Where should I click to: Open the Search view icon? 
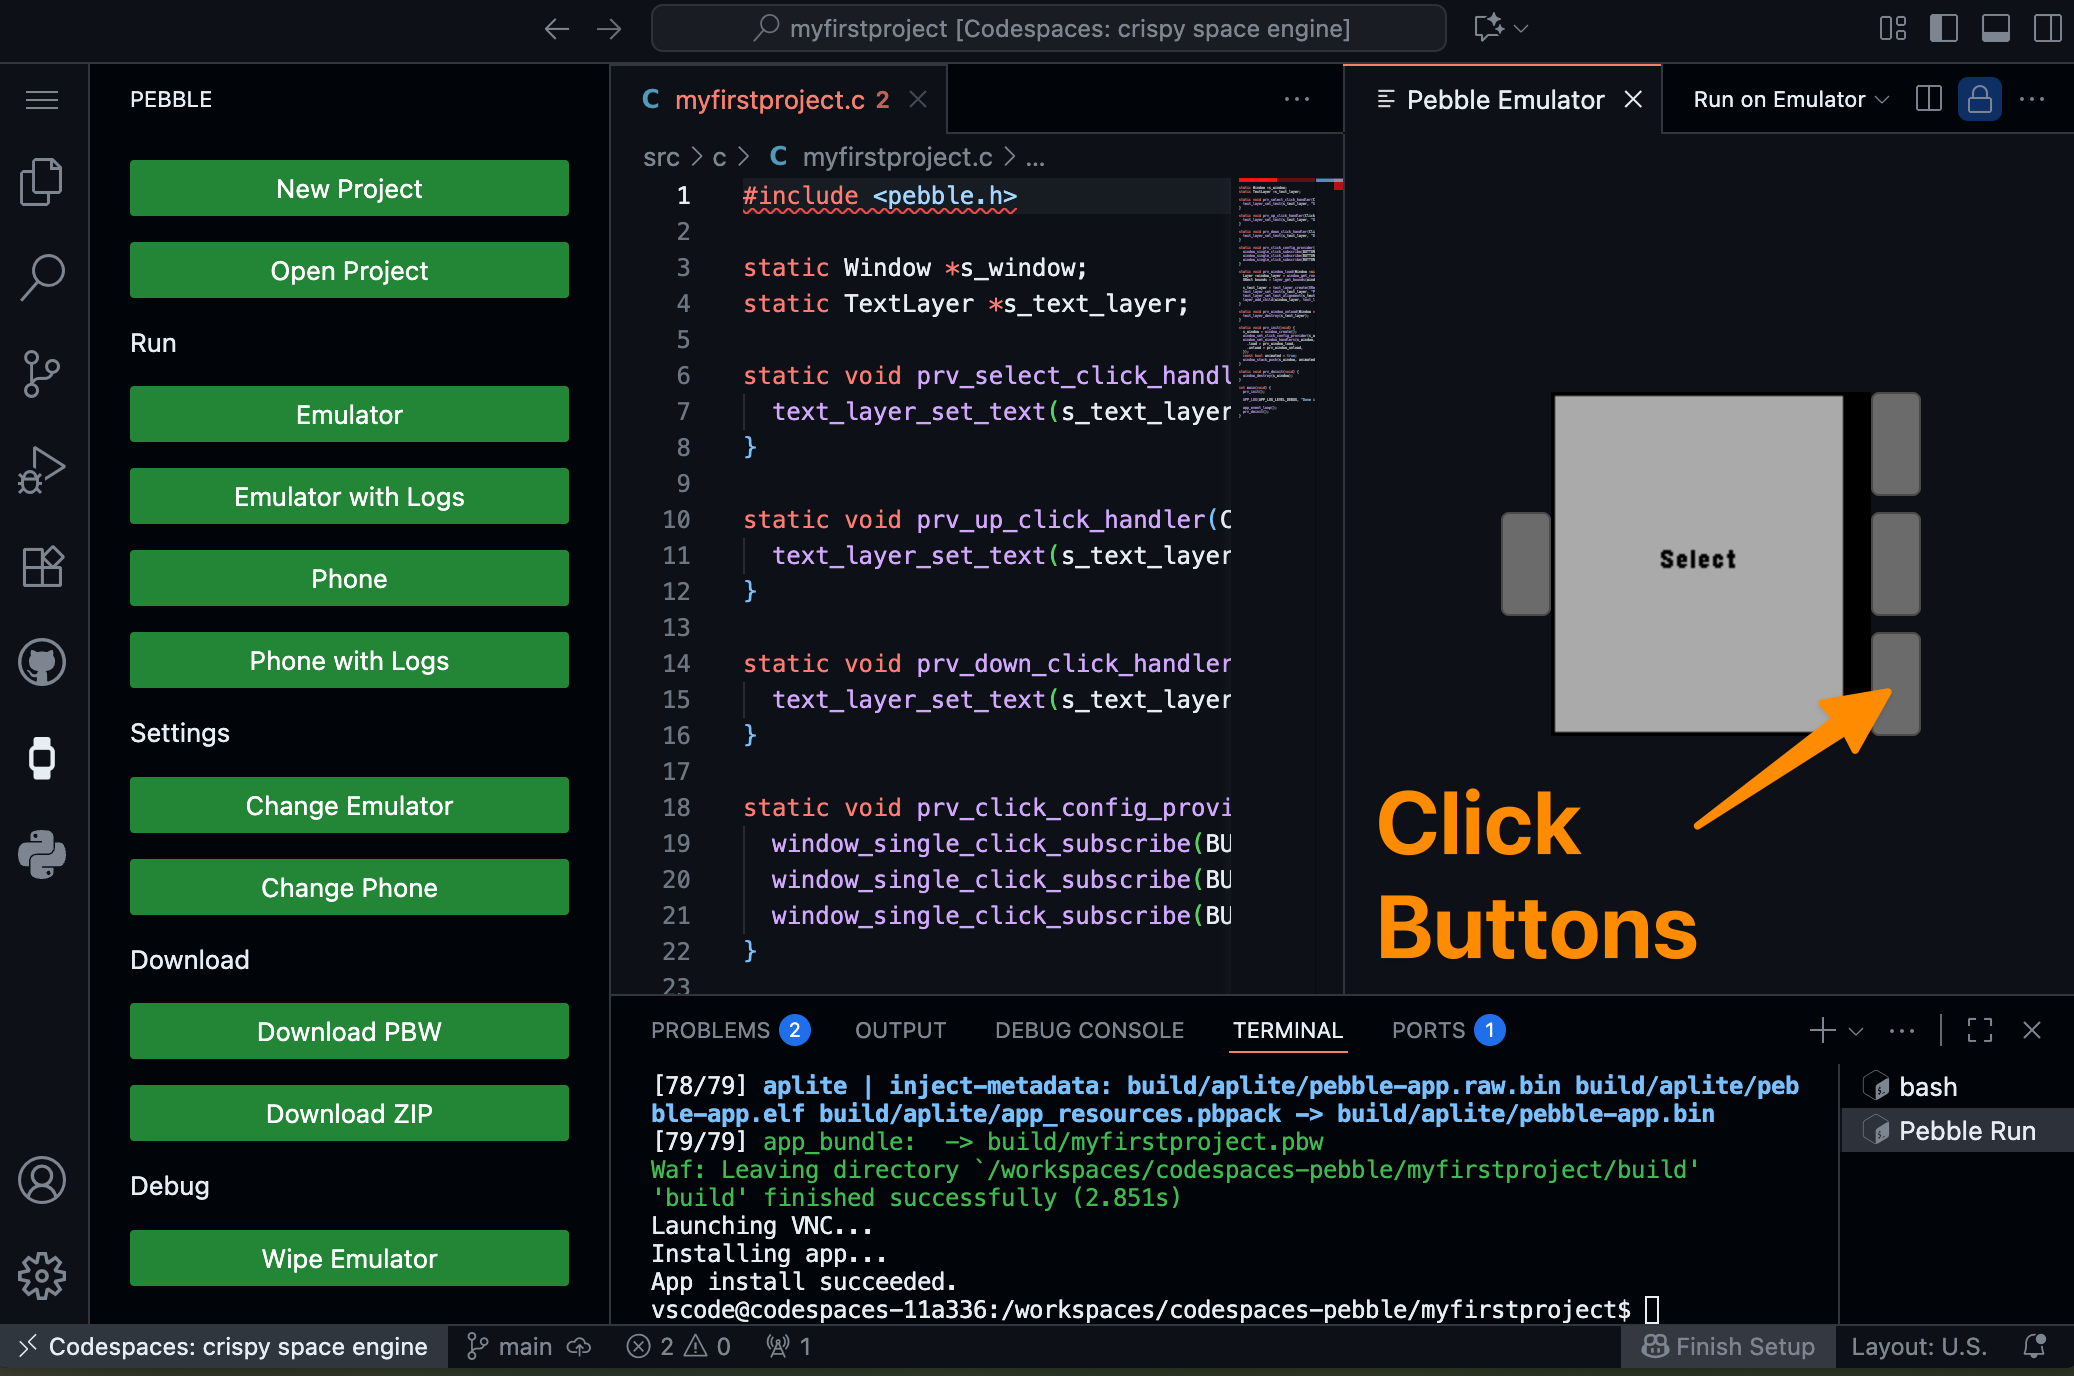tap(42, 277)
